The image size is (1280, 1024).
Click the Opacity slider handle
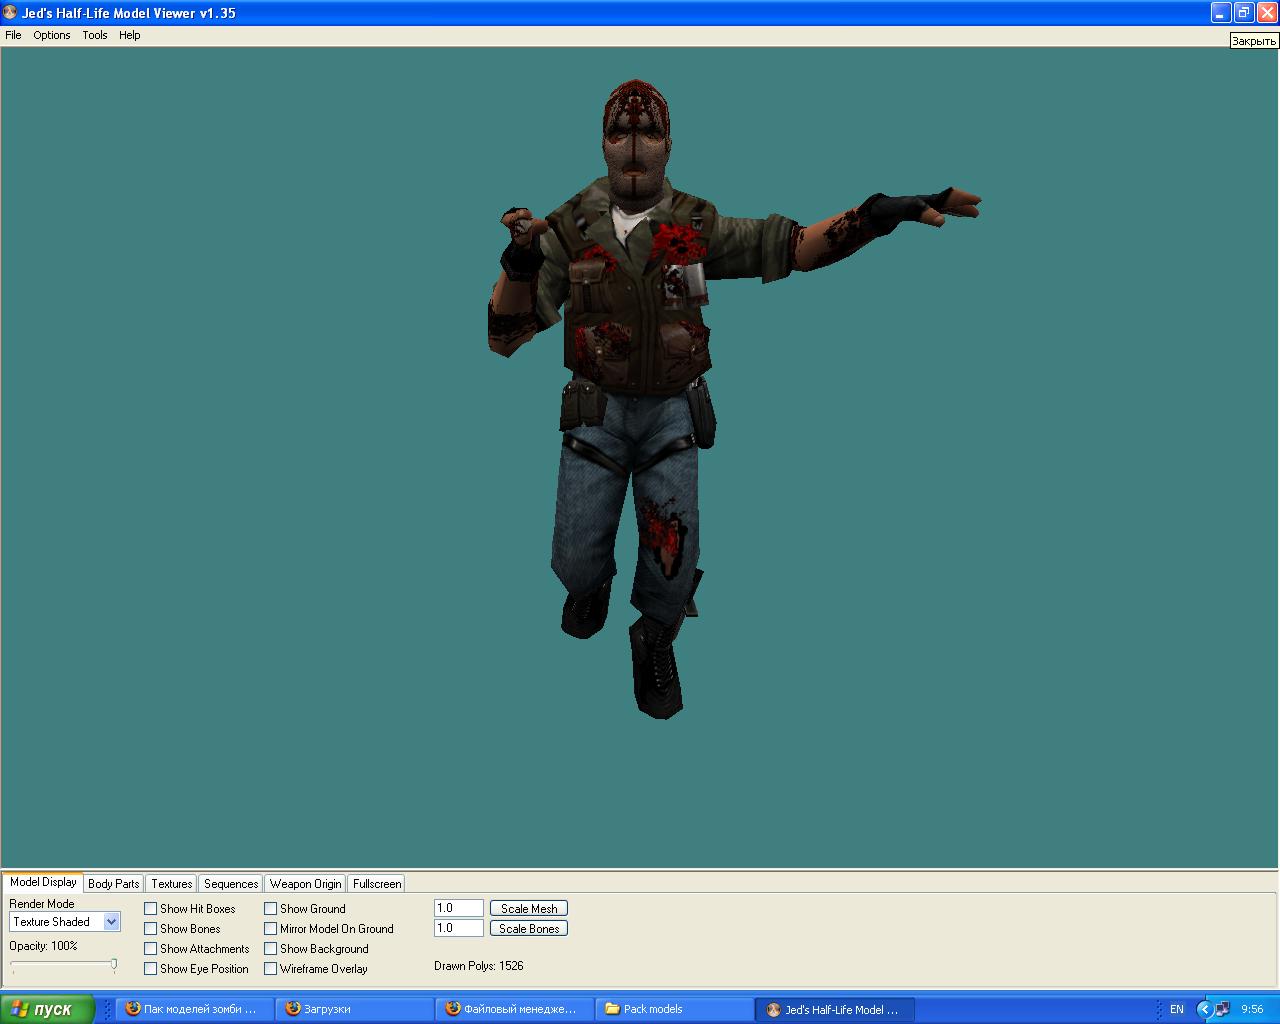(x=114, y=965)
